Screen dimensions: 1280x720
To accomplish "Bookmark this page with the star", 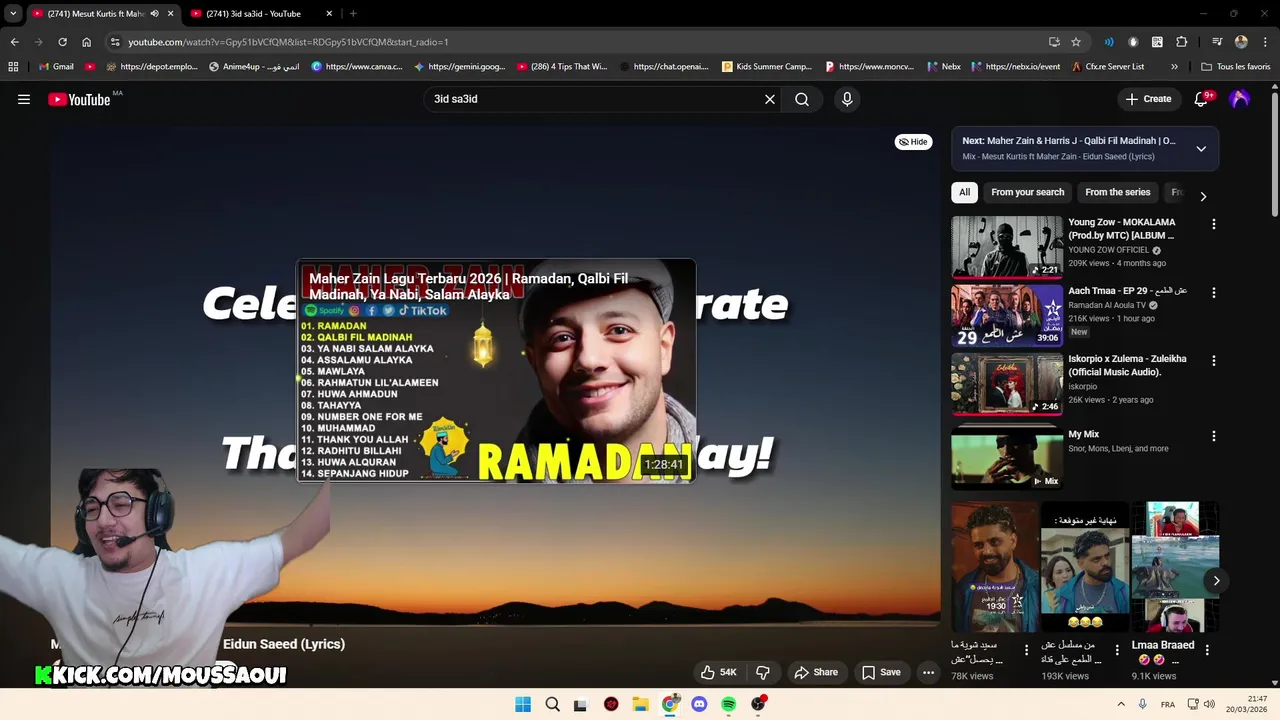I will (x=1076, y=42).
